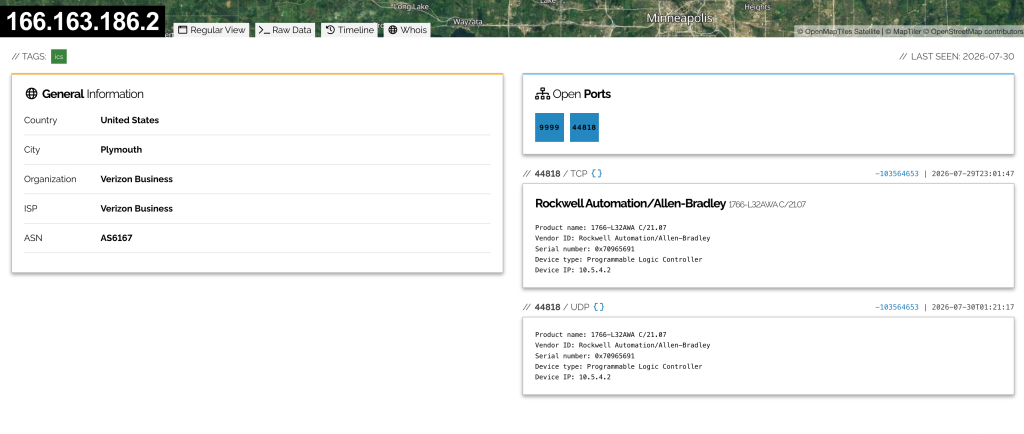This screenshot has height=434, width=1024.
Task: Select TCP banner Serial number line
Action: point(584,249)
